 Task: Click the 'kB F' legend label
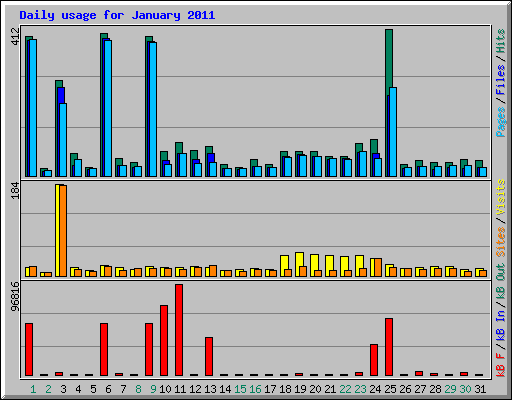click(x=500, y=365)
